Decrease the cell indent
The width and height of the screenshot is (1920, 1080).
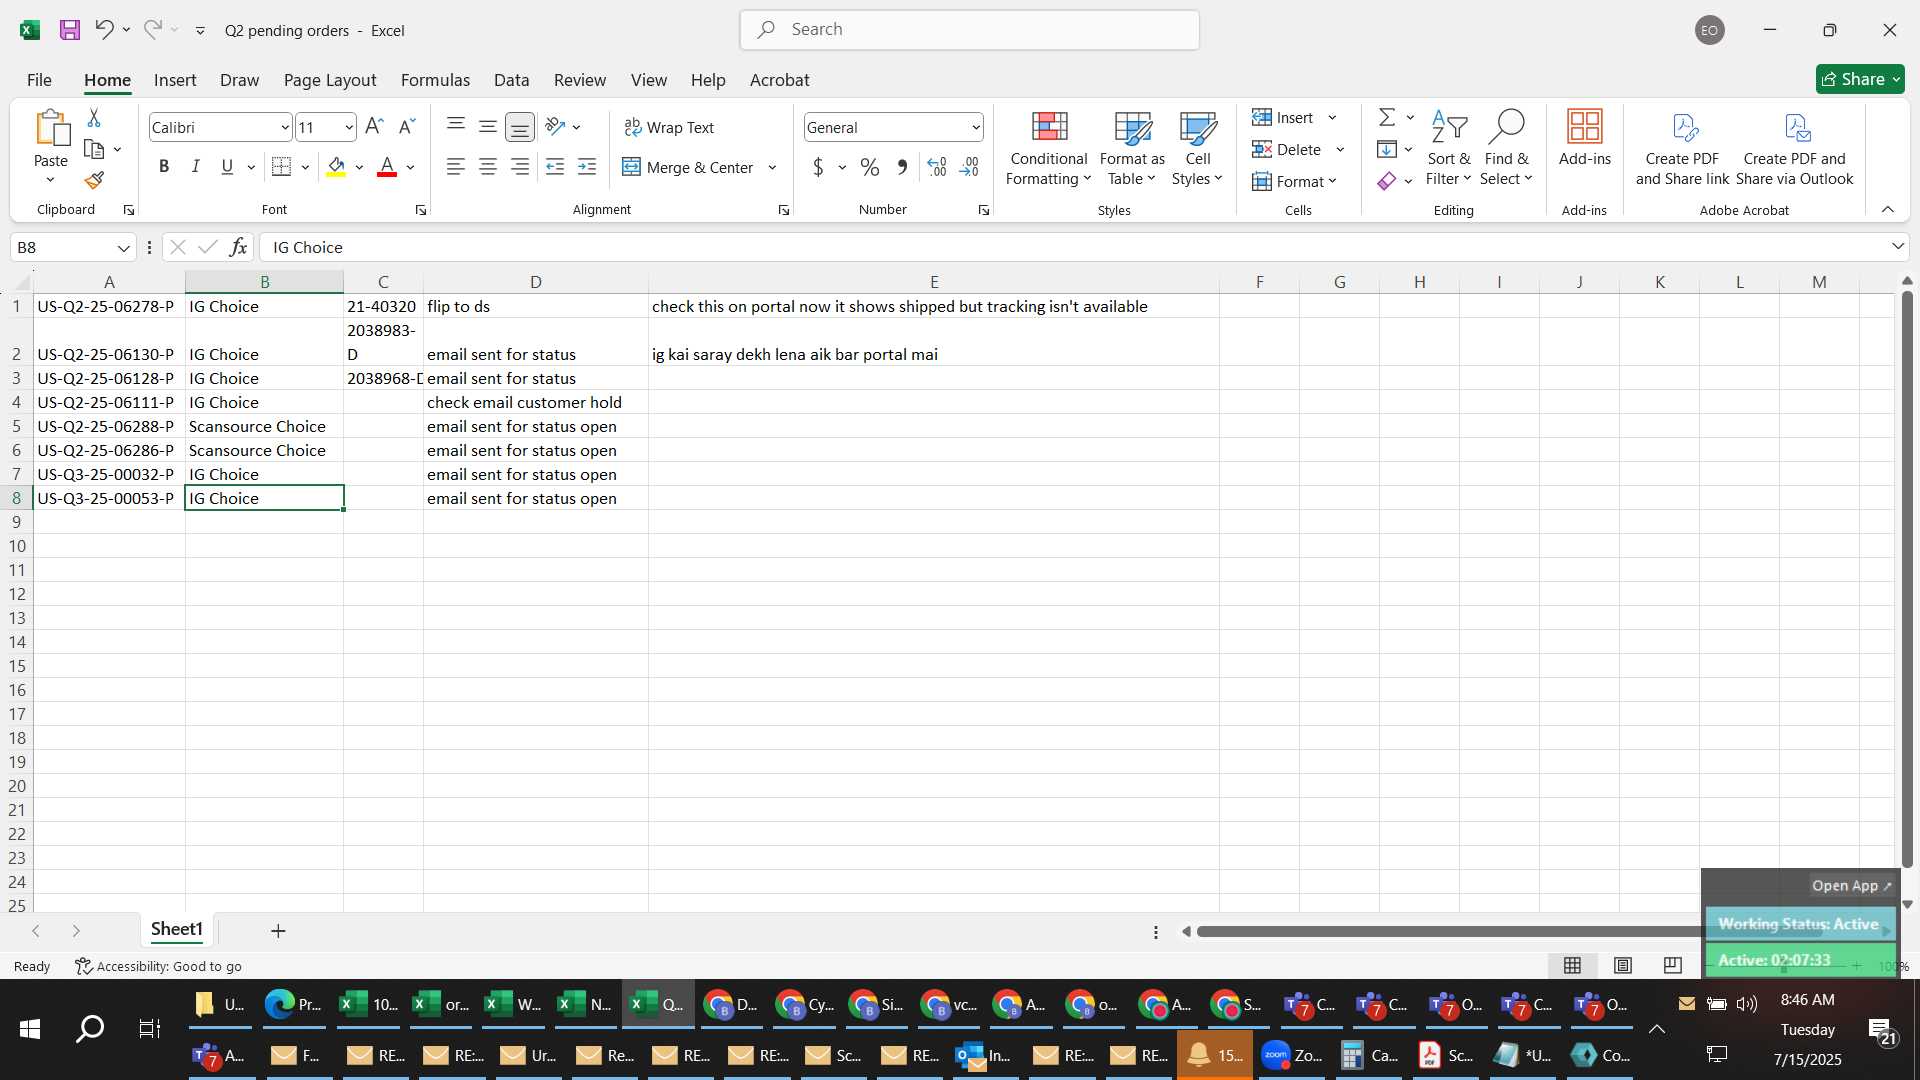click(555, 167)
